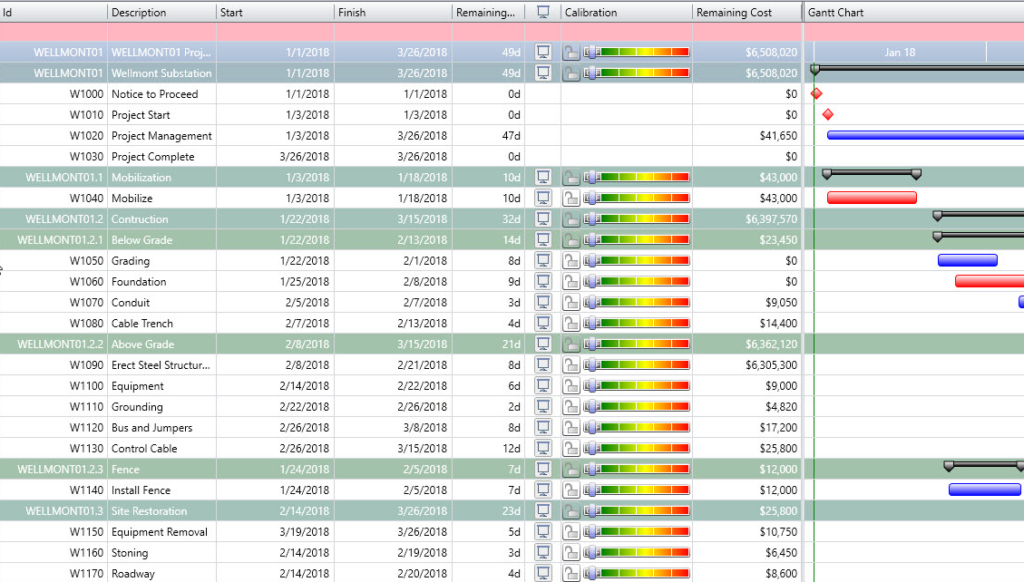Click the monitor icon in the Mobilize row
The height and width of the screenshot is (582, 1024).
(x=544, y=198)
